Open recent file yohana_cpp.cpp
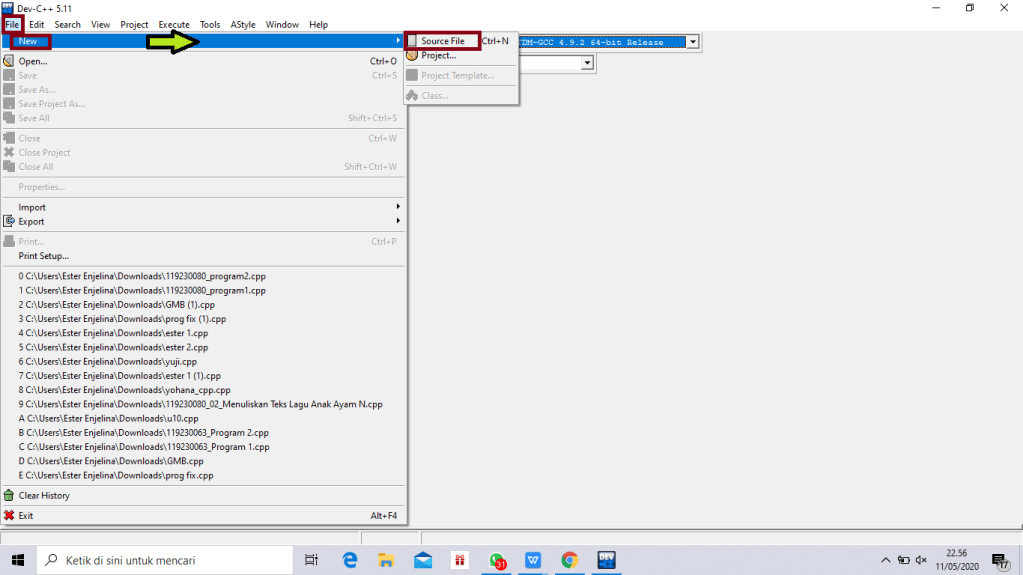Viewport: 1023px width, 575px height. pyautogui.click(x=124, y=390)
